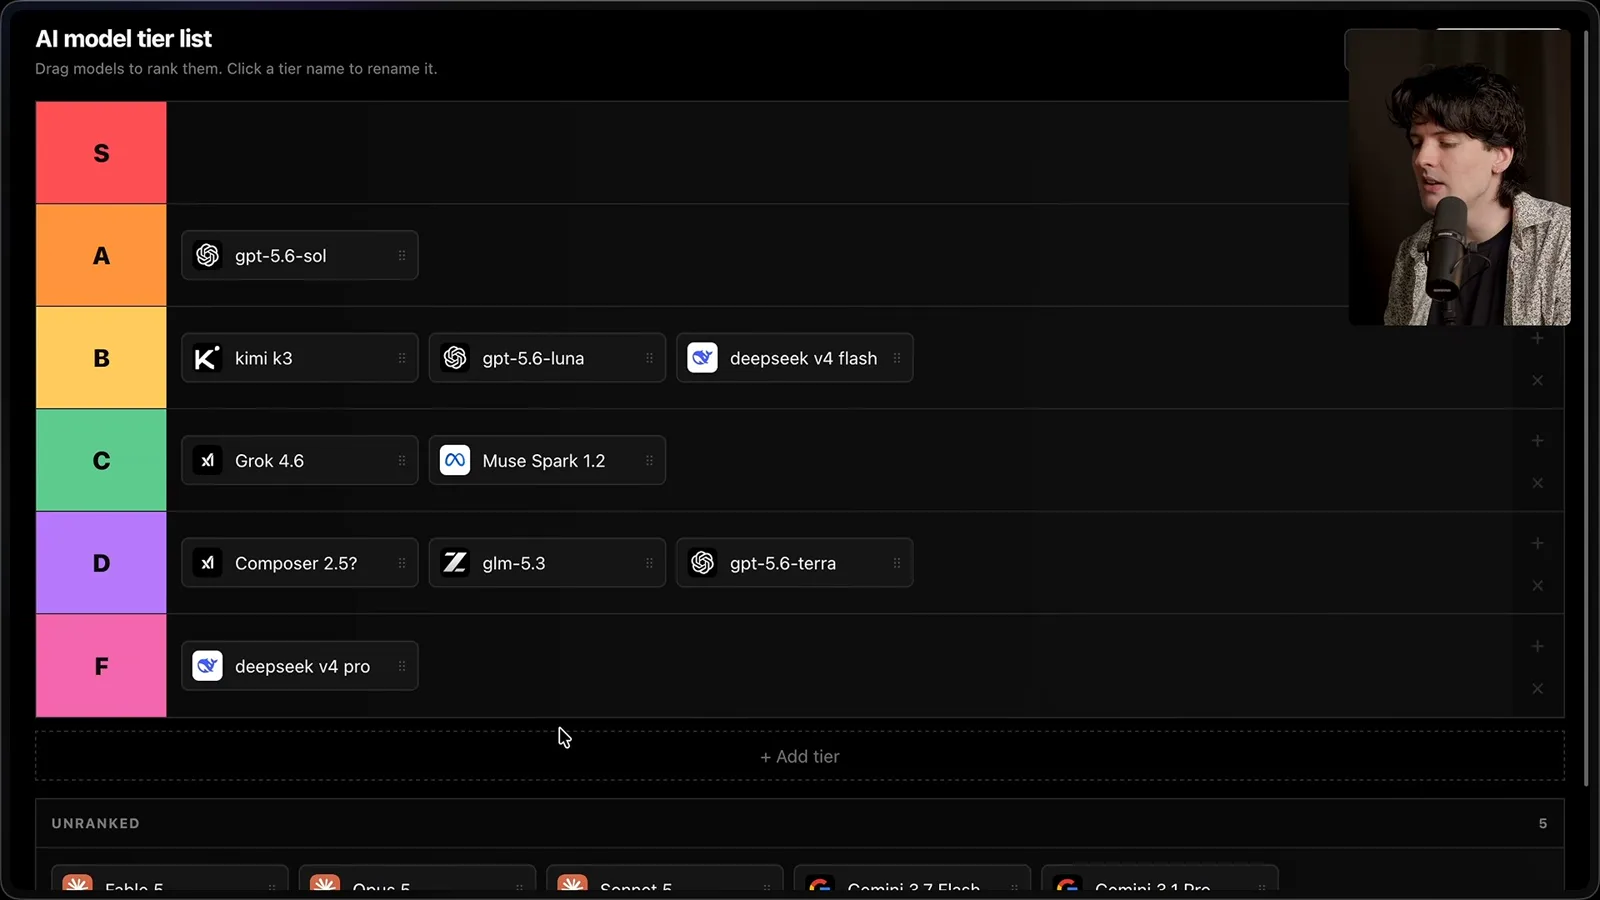The height and width of the screenshot is (900, 1600).
Task: Click the 'AI model tier list' heading
Action: tap(124, 39)
